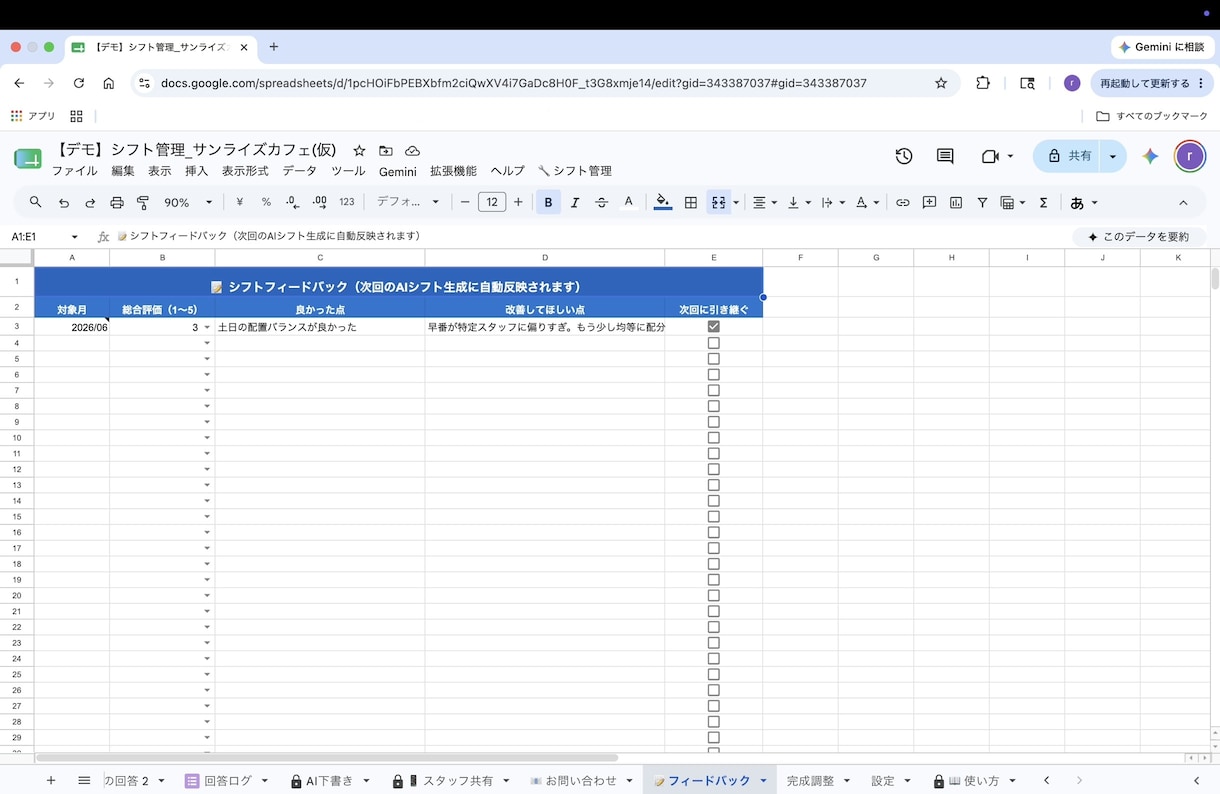Check the row 21 carry-over checkbox
The width and height of the screenshot is (1220, 794).
coord(713,611)
